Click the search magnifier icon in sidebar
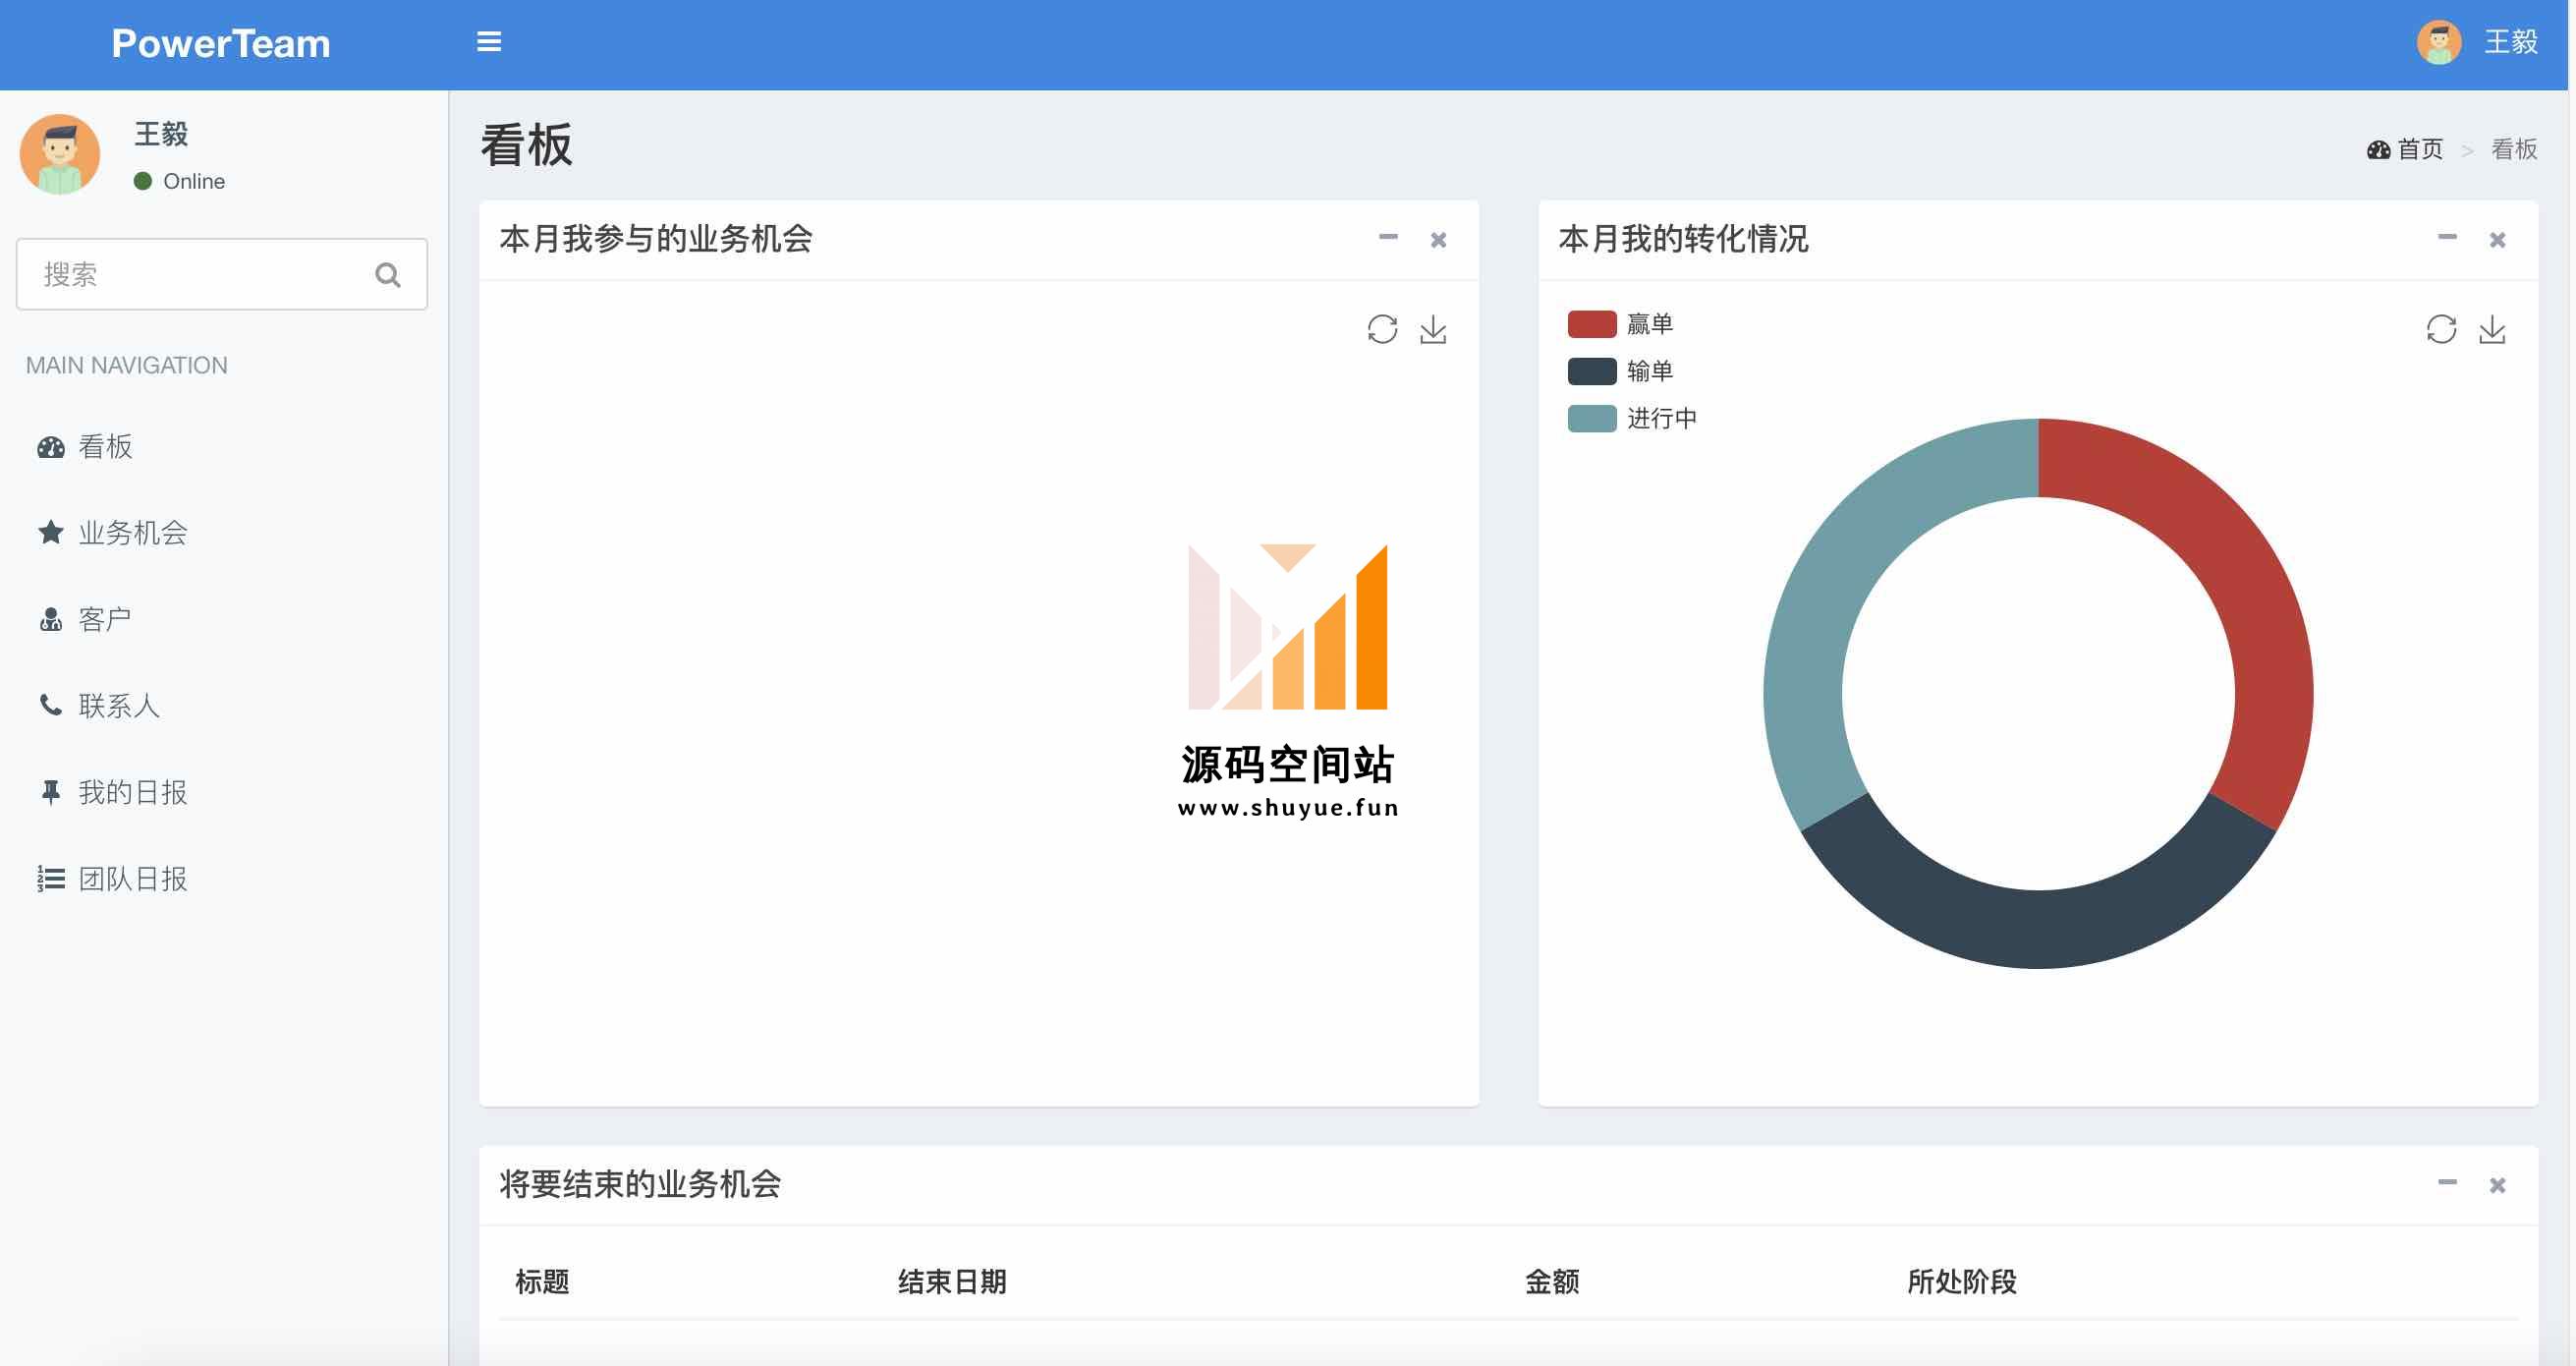2576x1366 pixels. click(388, 275)
